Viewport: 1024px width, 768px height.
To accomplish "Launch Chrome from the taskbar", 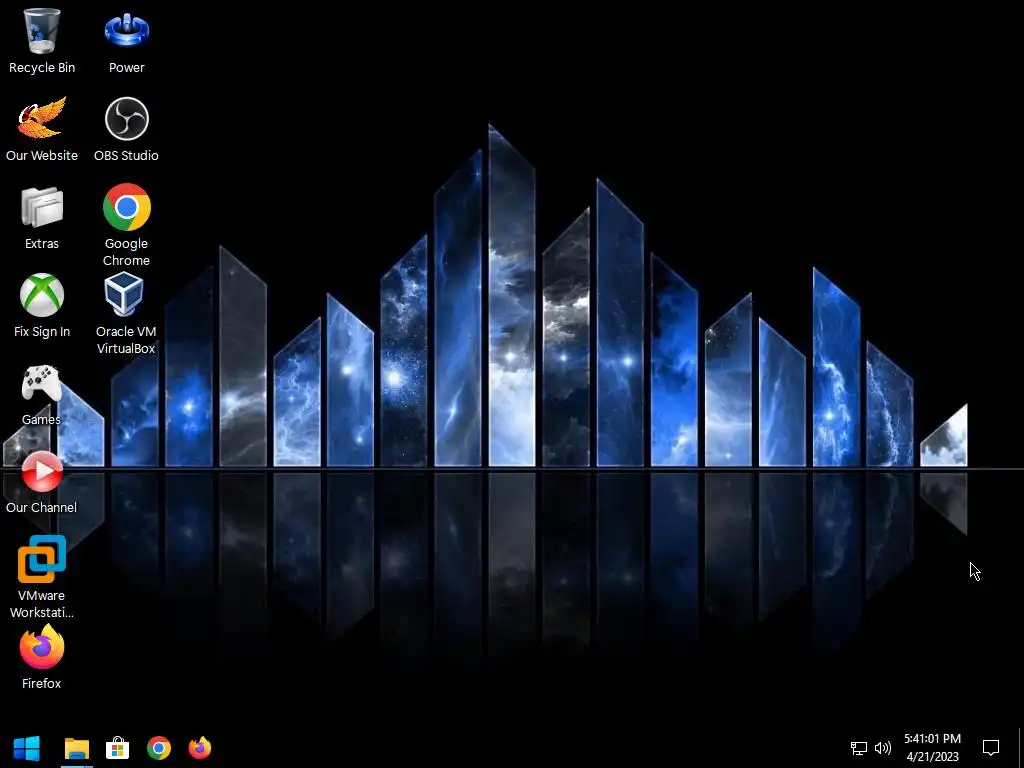I will point(159,748).
